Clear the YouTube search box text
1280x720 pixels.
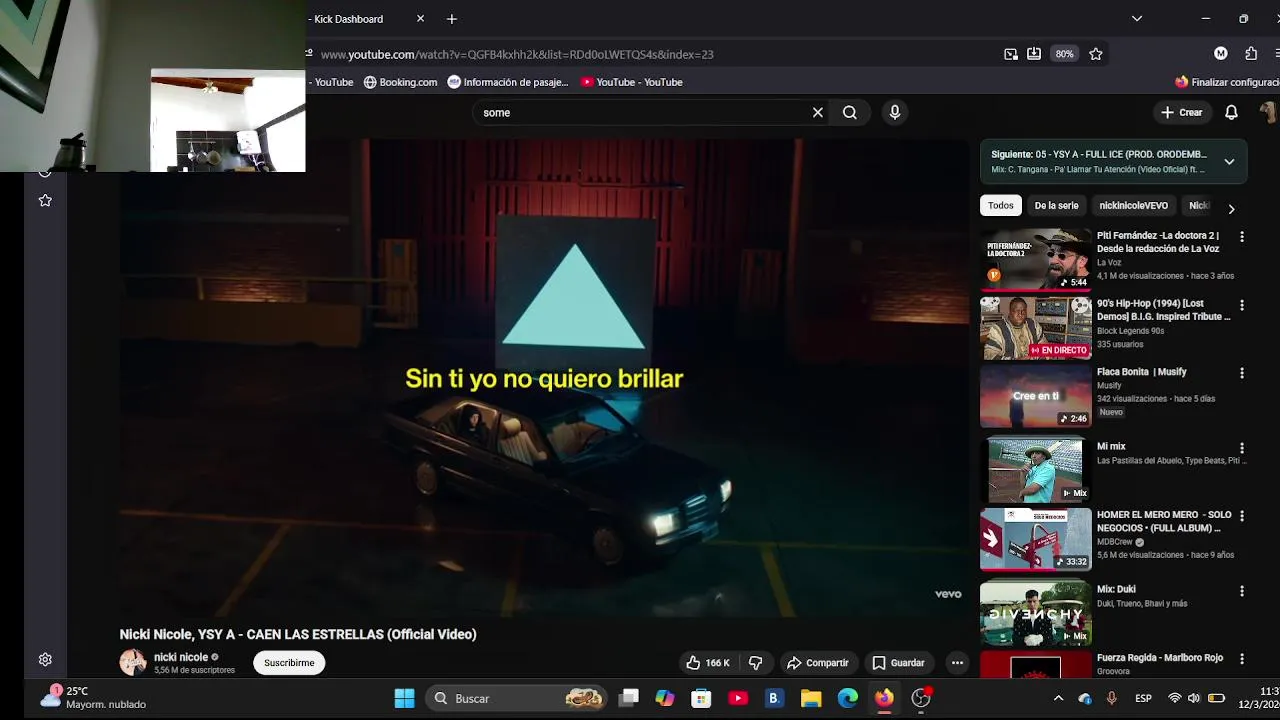click(x=817, y=113)
